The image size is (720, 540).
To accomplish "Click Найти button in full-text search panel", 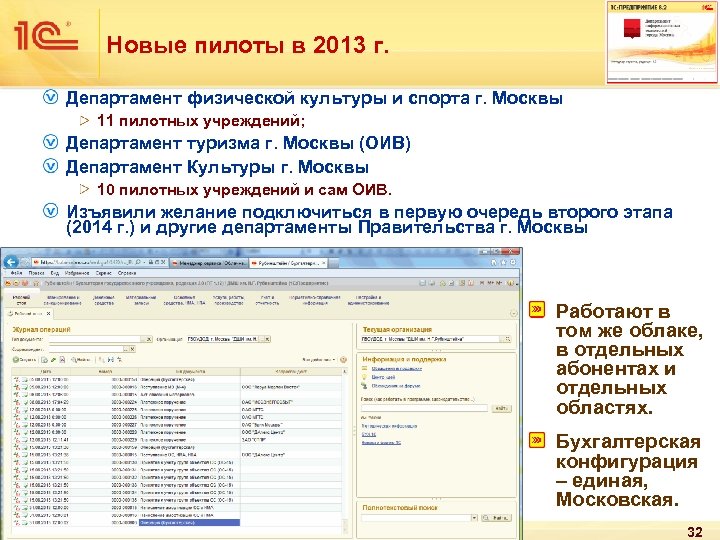I will point(496,518).
